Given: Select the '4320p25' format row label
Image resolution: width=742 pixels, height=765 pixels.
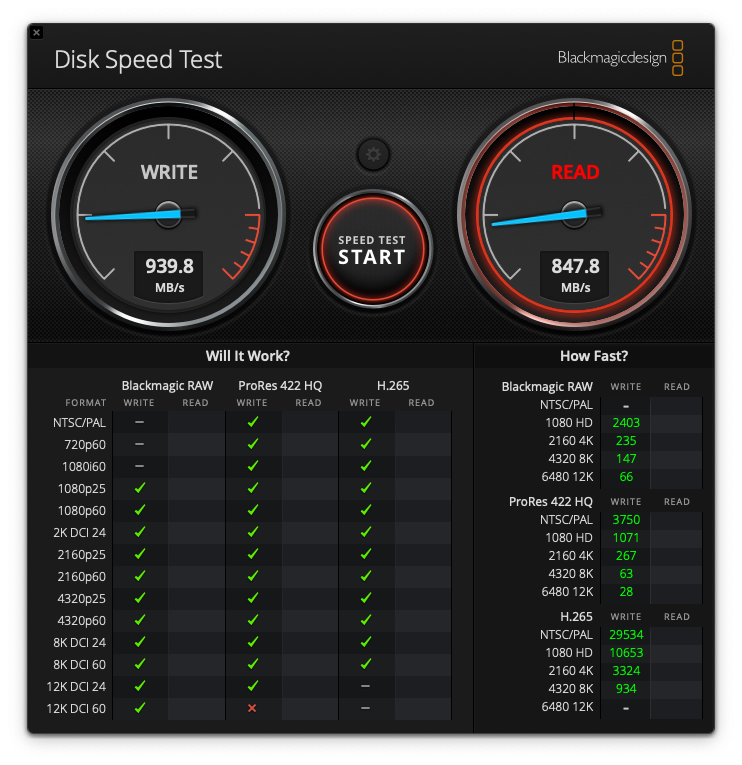Looking at the screenshot, I should (81, 599).
